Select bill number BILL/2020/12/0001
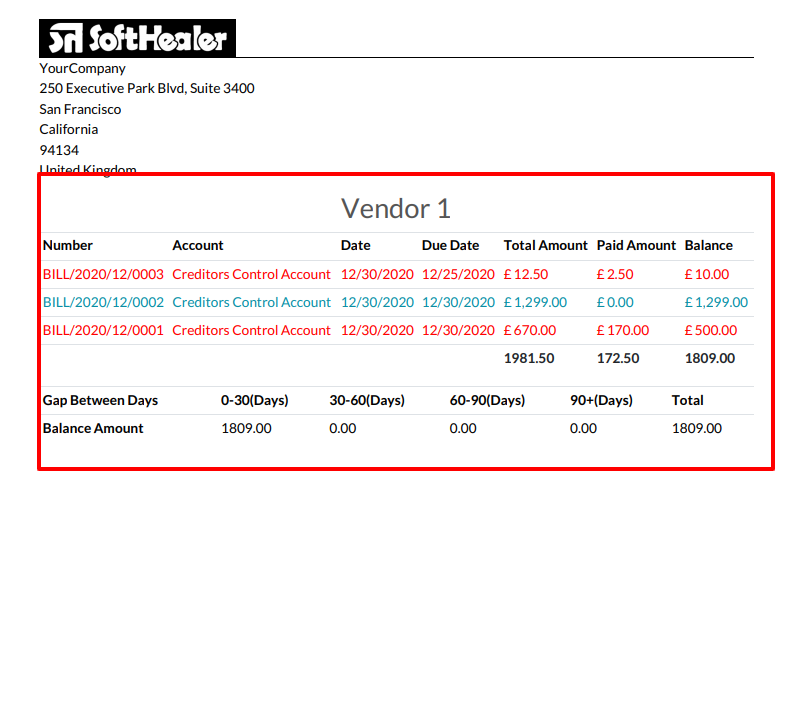 [103, 330]
